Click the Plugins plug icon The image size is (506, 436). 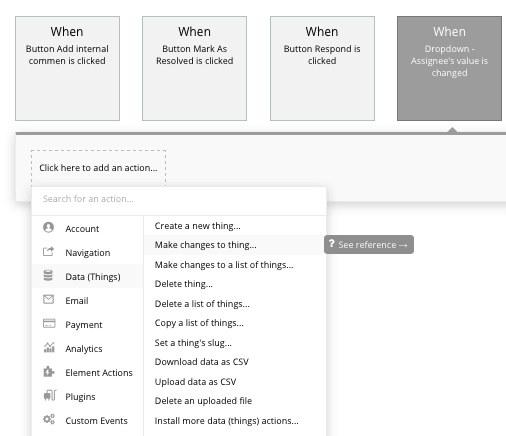coord(50,395)
